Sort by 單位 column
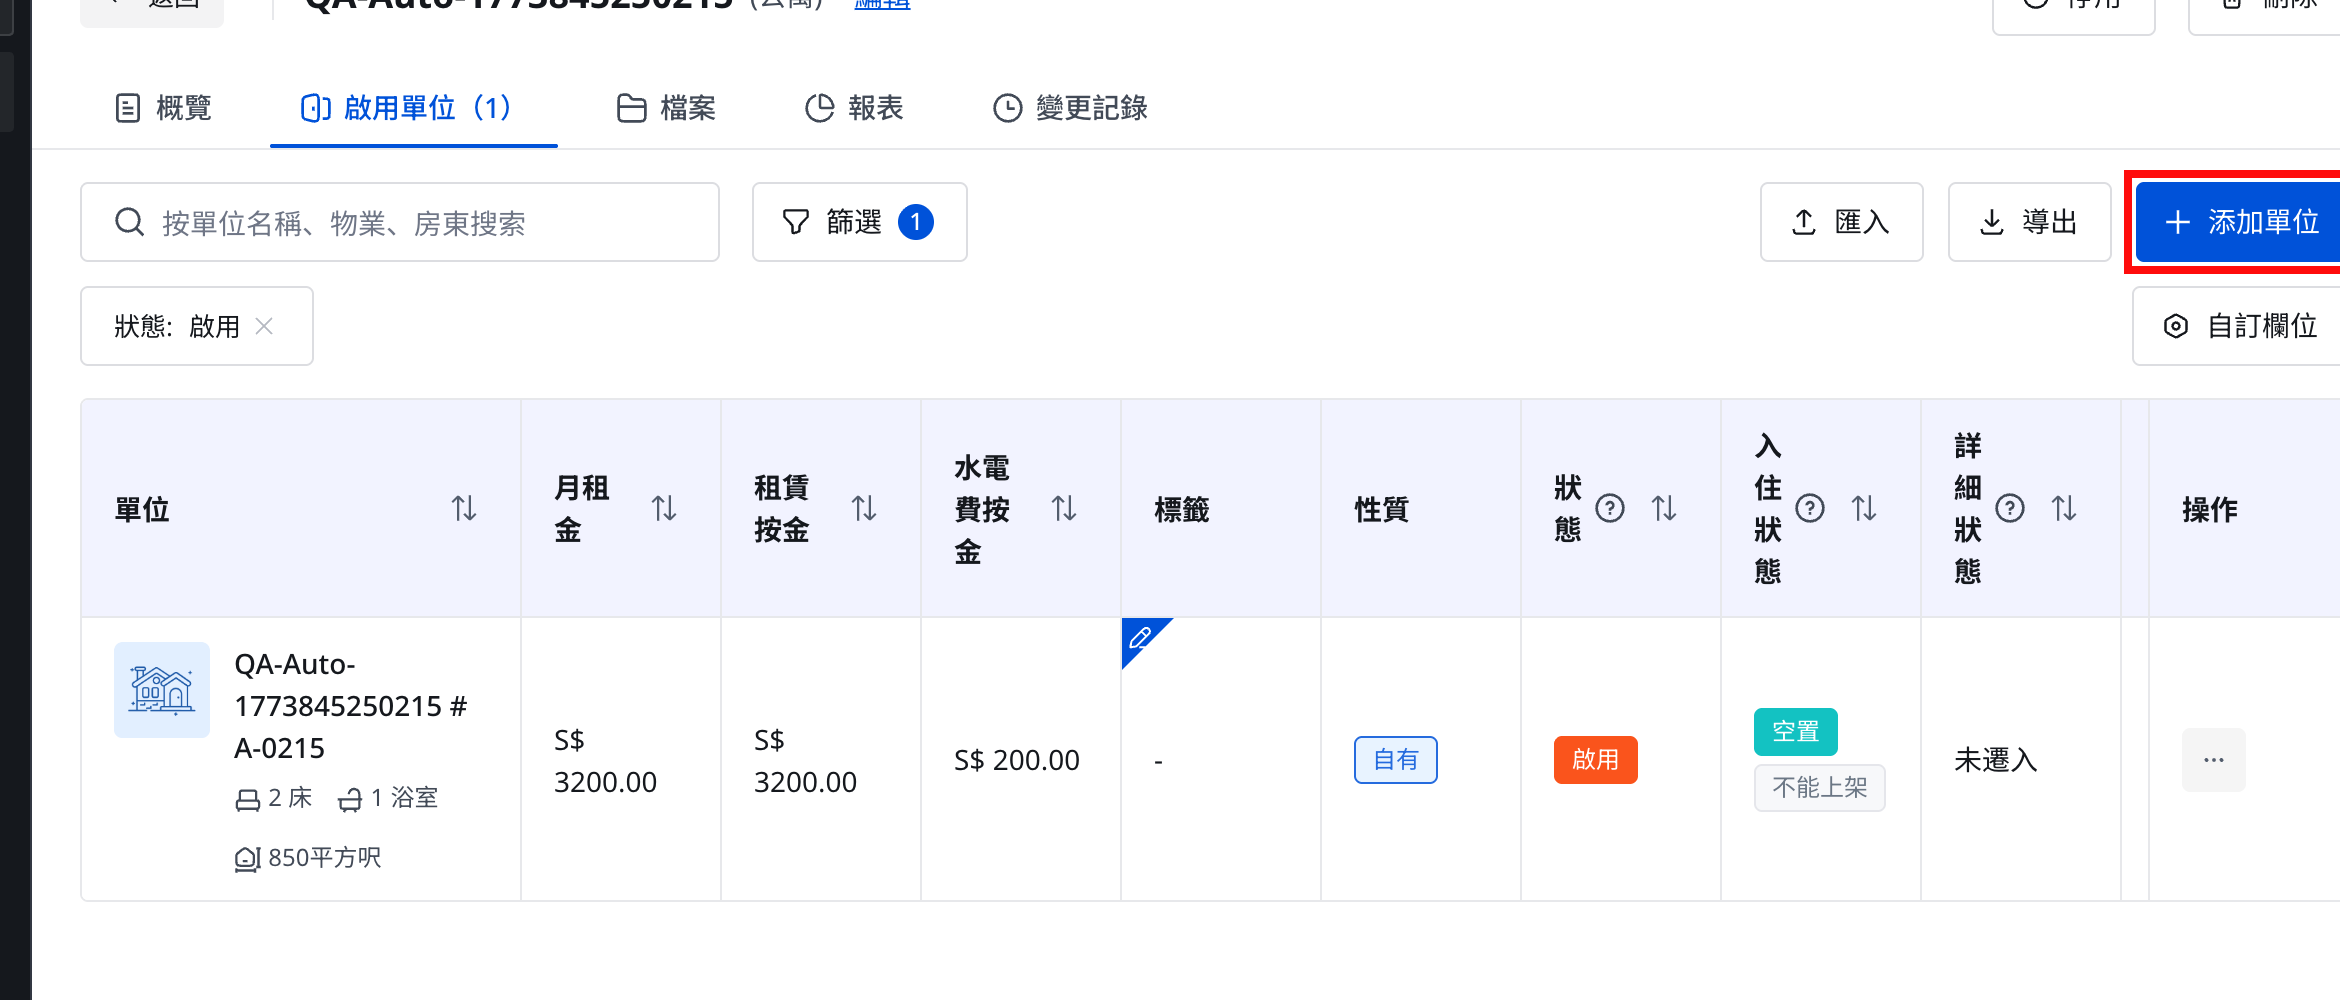The image size is (2340, 1000). click(464, 509)
